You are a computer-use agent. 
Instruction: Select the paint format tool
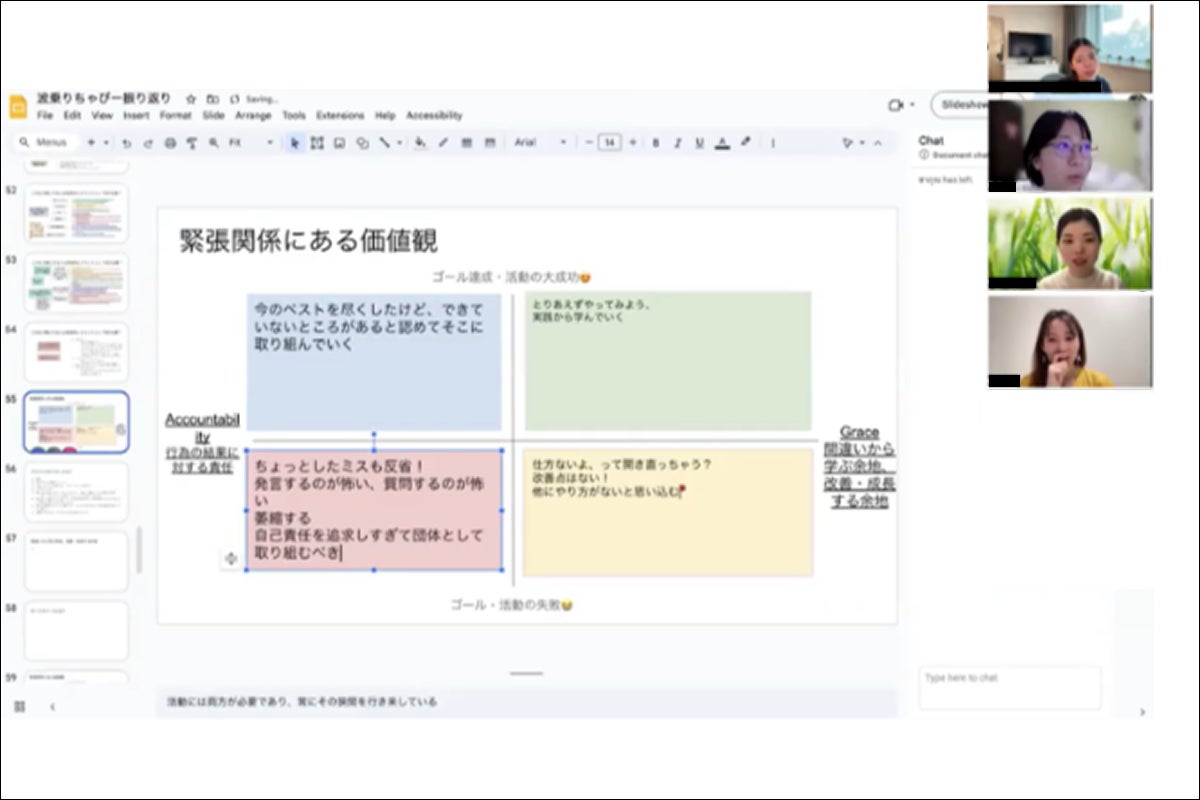click(x=191, y=143)
